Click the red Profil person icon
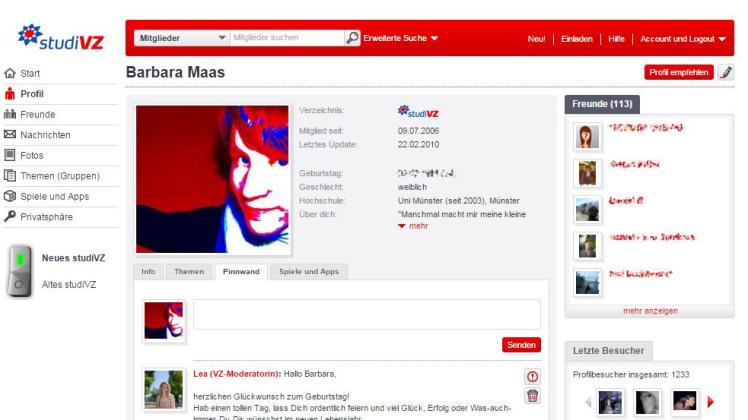Image resolution: width=748 pixels, height=420 pixels. [10, 94]
